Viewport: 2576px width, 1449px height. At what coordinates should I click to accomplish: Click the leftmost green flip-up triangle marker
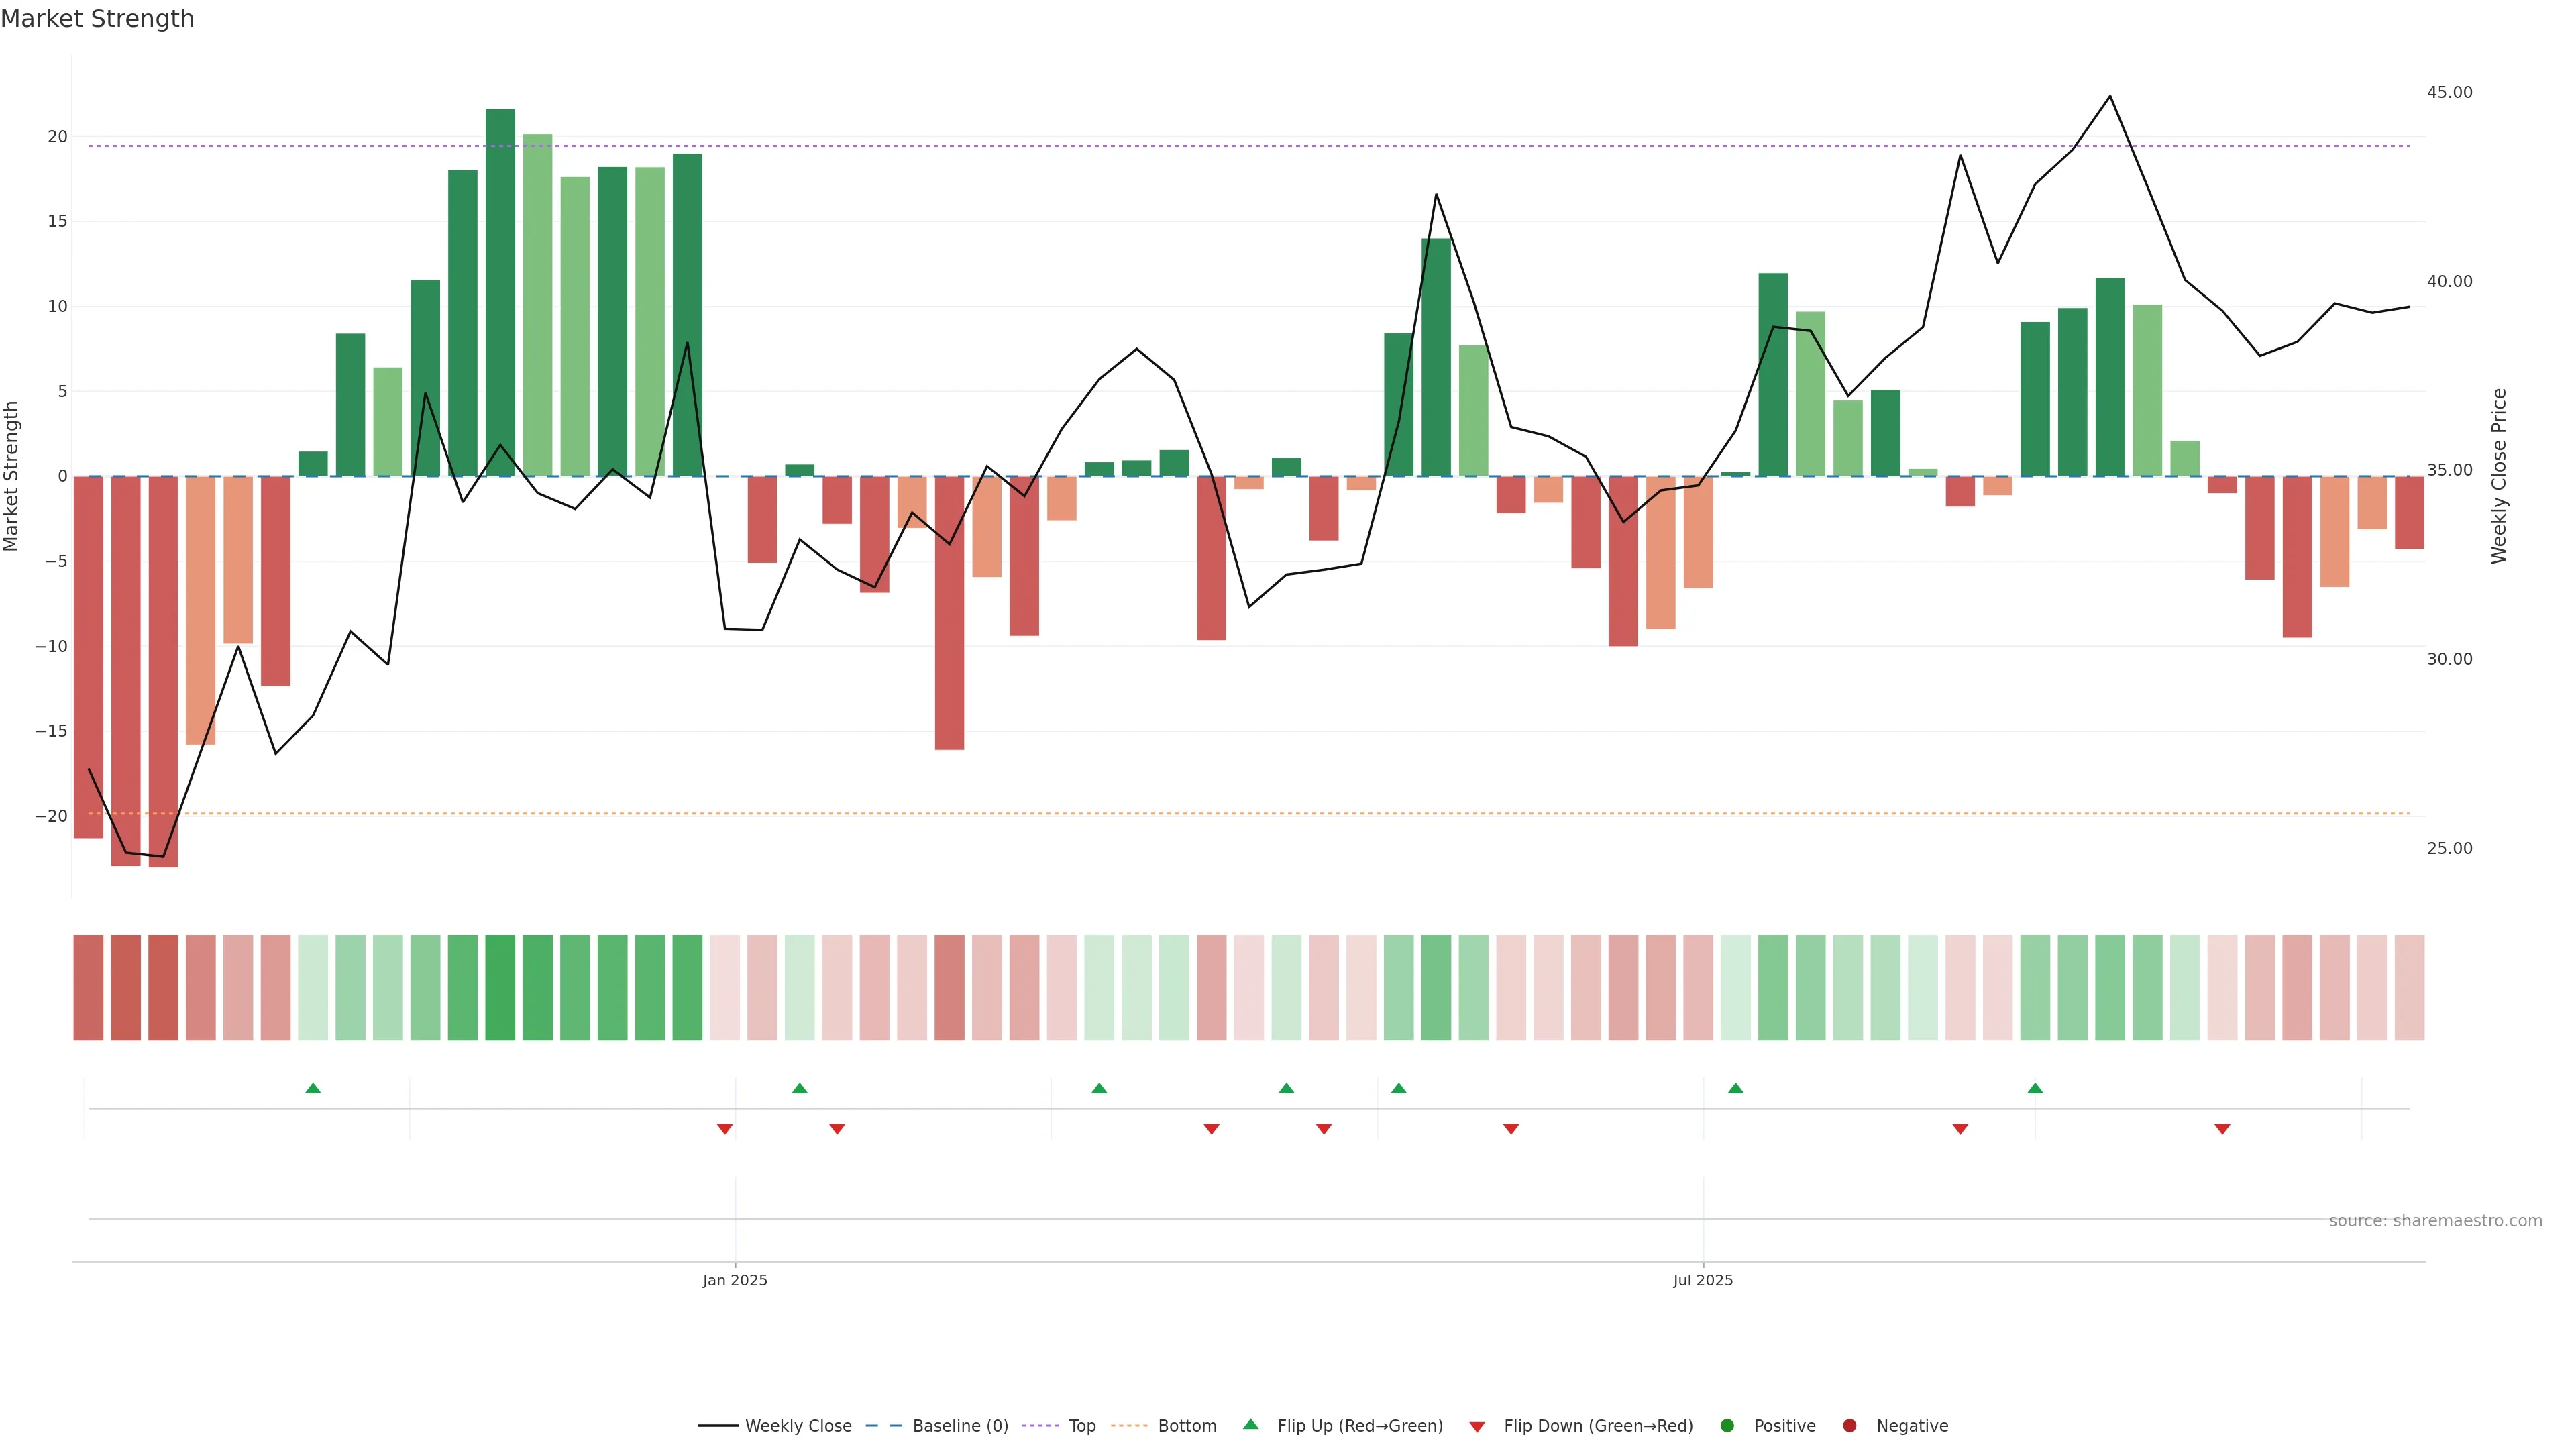click(x=313, y=1088)
